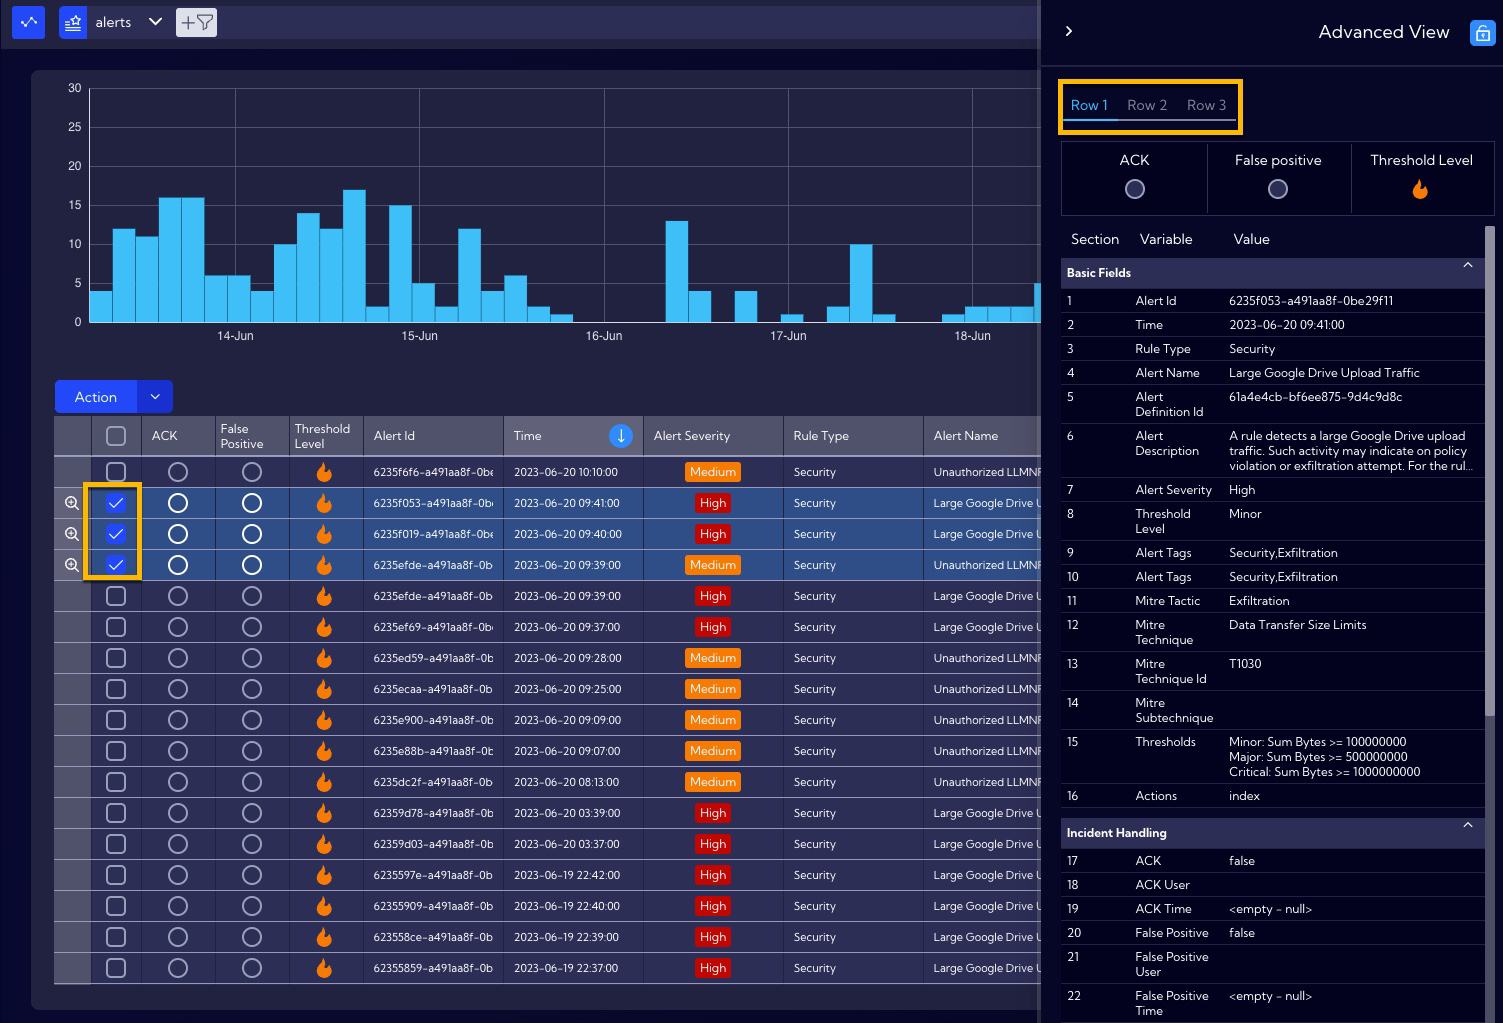Zoom into the 09:40:00 alert row magnifier
This screenshot has height=1023, width=1503.
click(72, 534)
